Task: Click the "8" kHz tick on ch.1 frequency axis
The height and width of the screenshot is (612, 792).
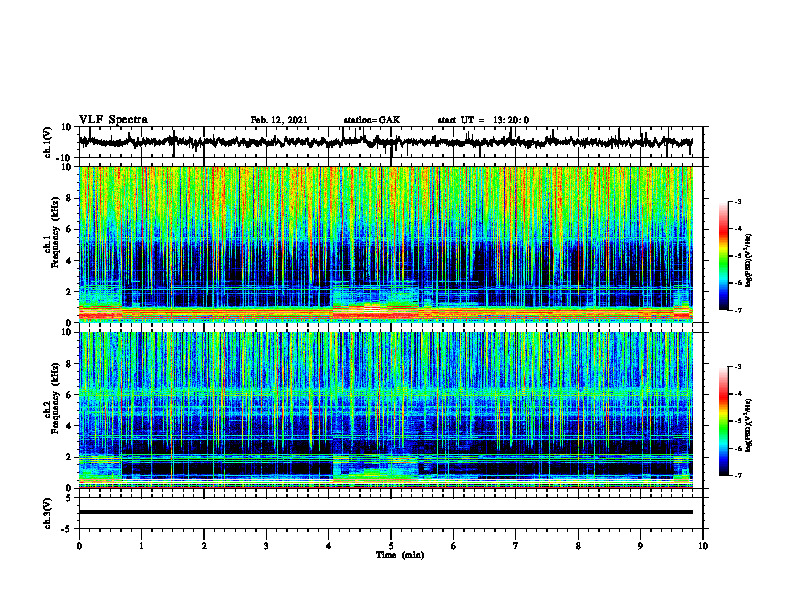Action: pos(70,198)
